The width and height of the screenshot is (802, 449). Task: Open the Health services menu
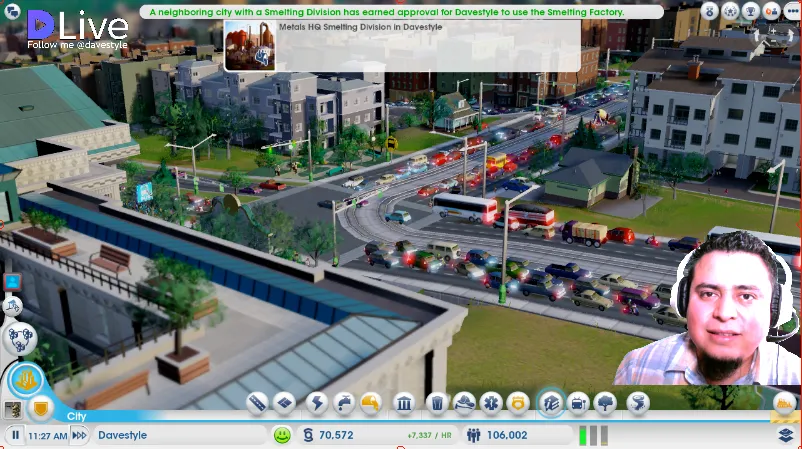pyautogui.click(x=491, y=403)
